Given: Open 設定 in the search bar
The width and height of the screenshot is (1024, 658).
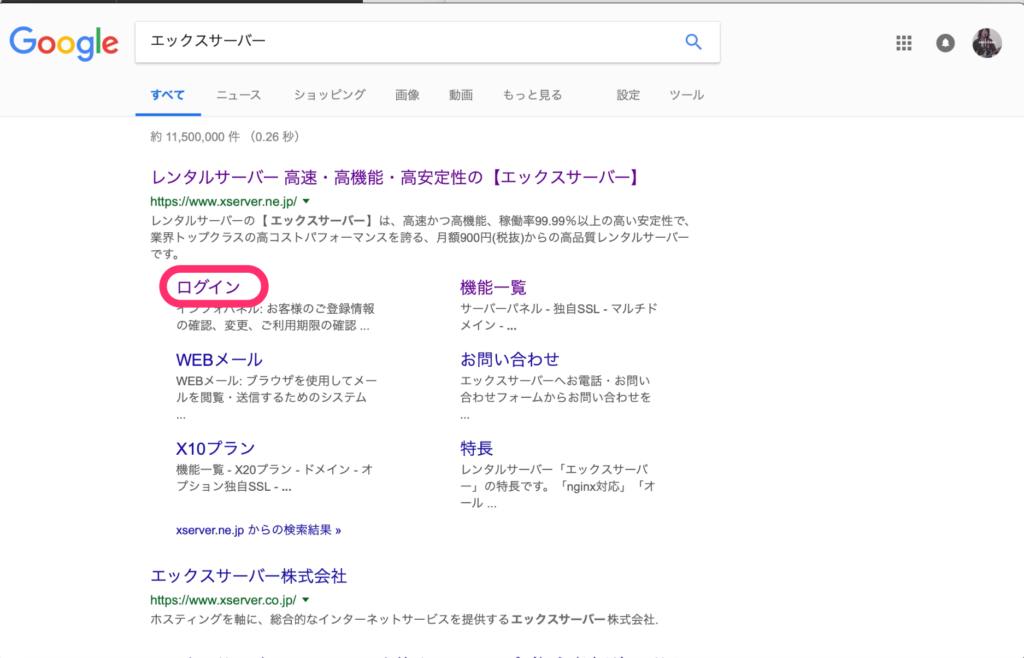Looking at the screenshot, I should [x=628, y=95].
